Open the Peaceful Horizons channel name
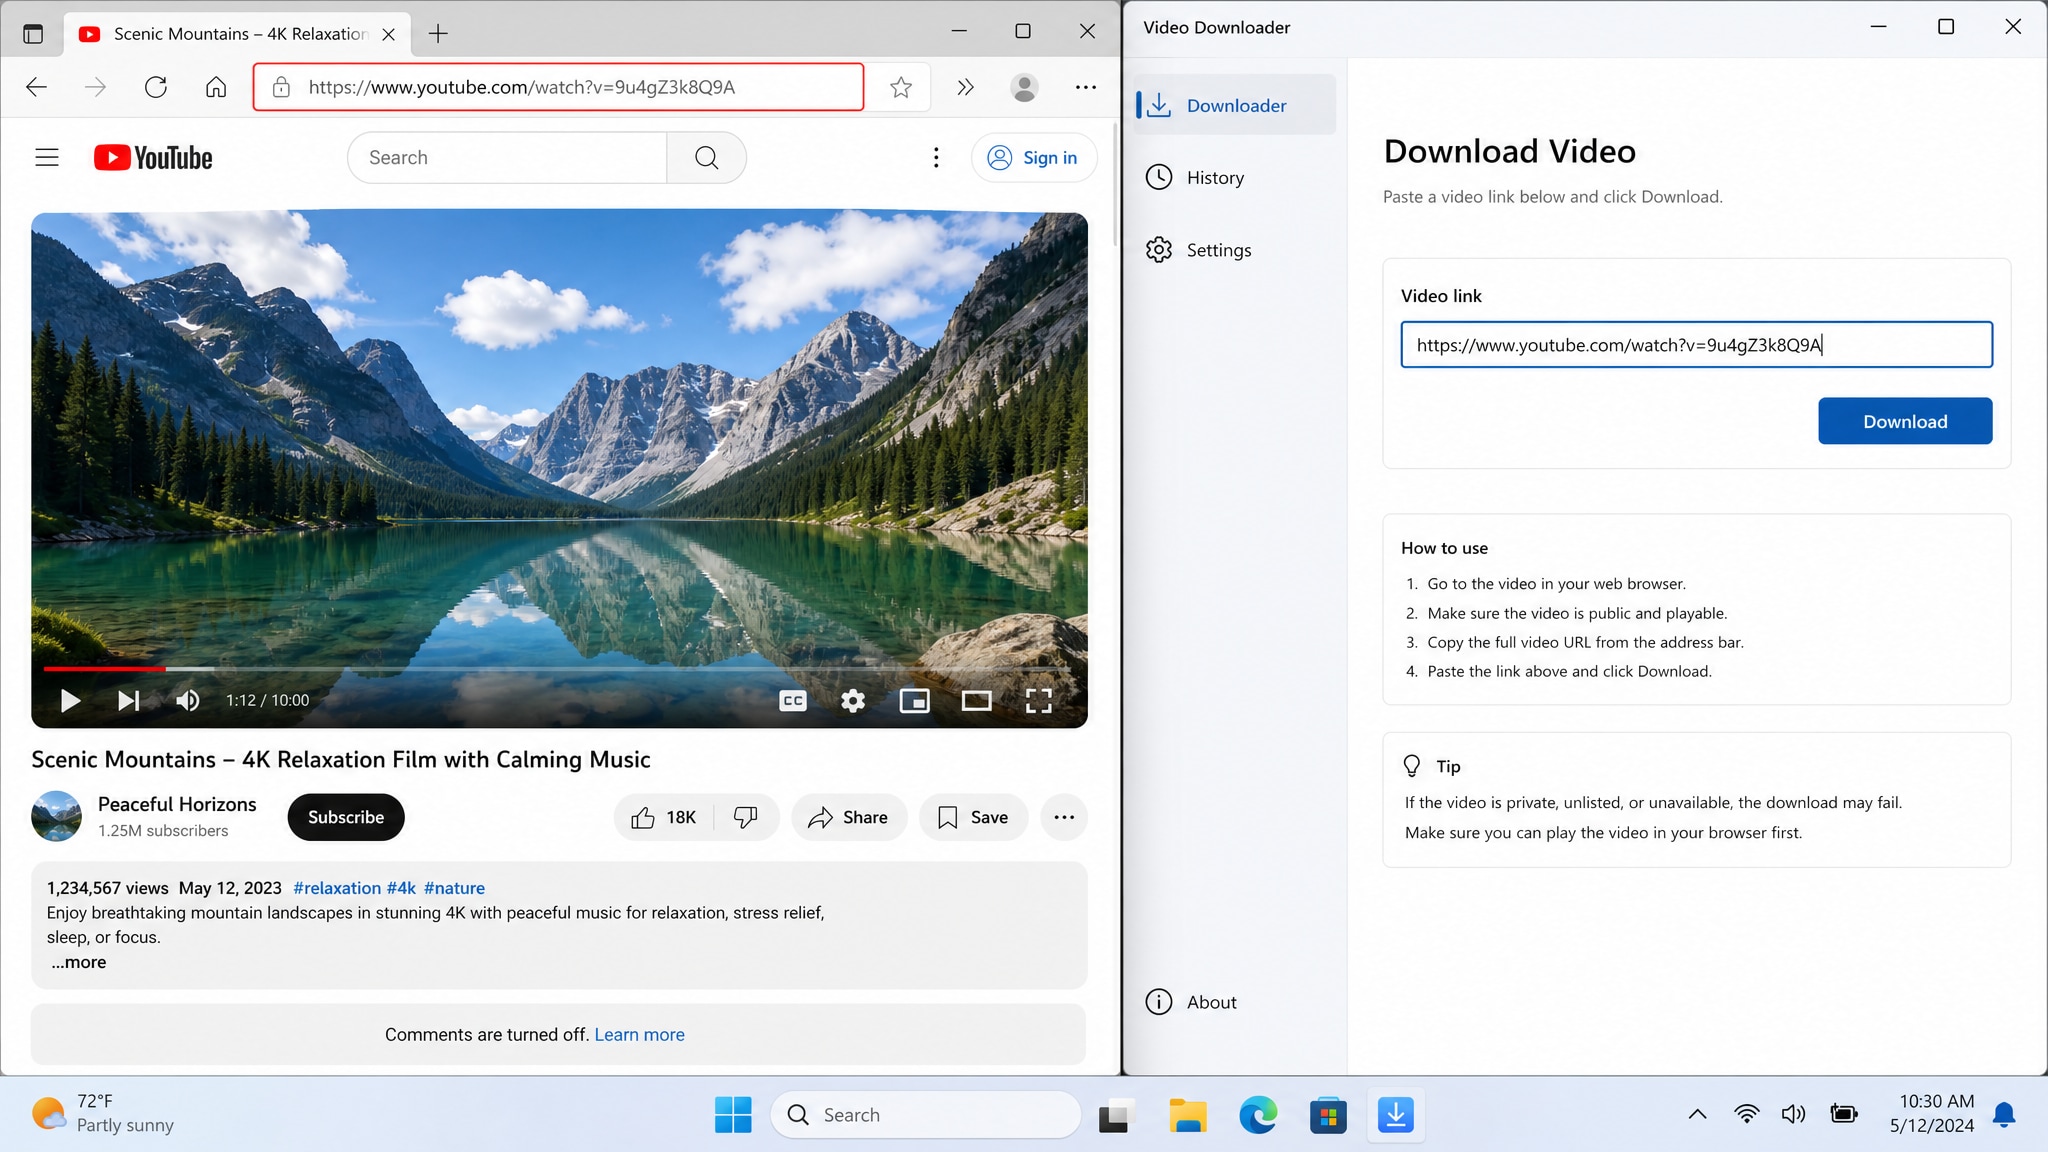Image resolution: width=2048 pixels, height=1152 pixels. coord(177,805)
